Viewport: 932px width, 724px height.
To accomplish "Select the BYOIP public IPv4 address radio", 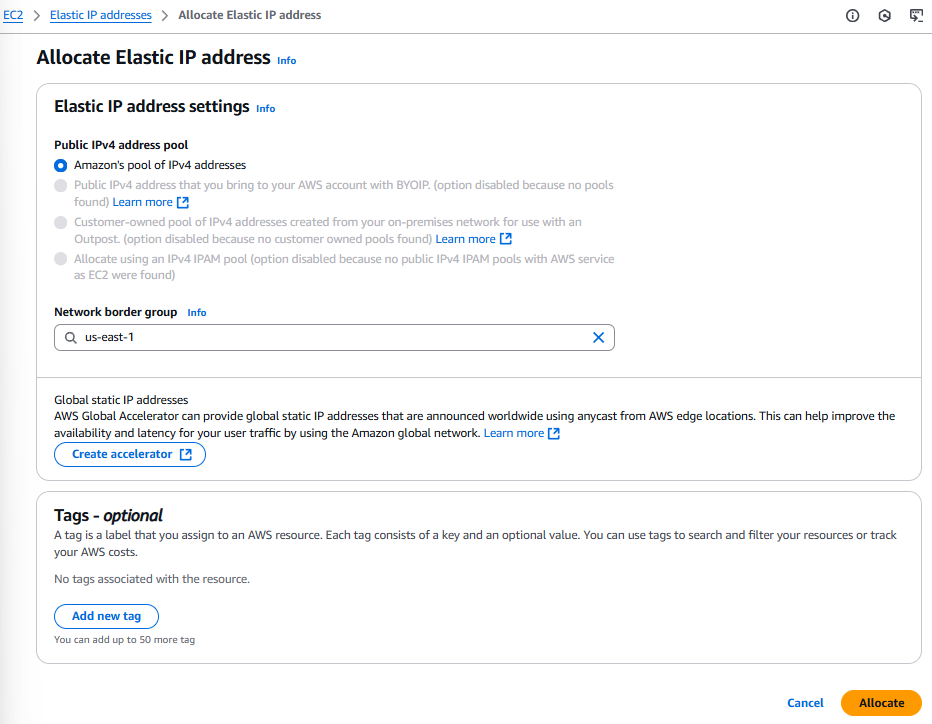I will (x=61, y=186).
